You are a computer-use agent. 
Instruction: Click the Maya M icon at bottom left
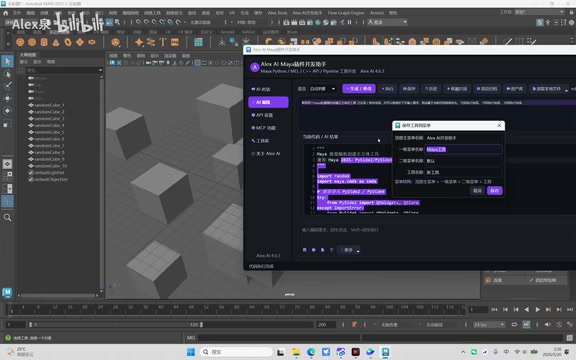pos(7,292)
